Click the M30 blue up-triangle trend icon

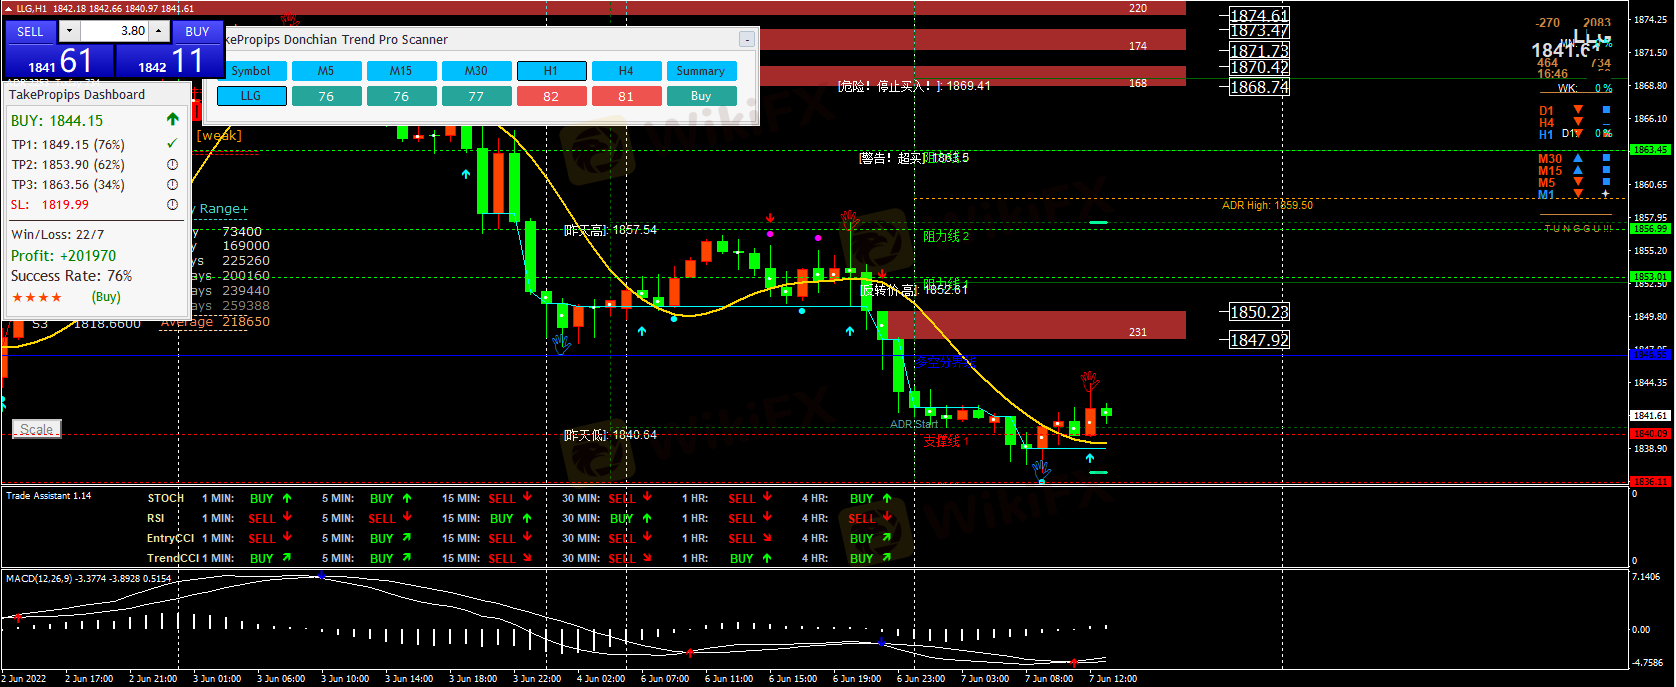[1578, 158]
